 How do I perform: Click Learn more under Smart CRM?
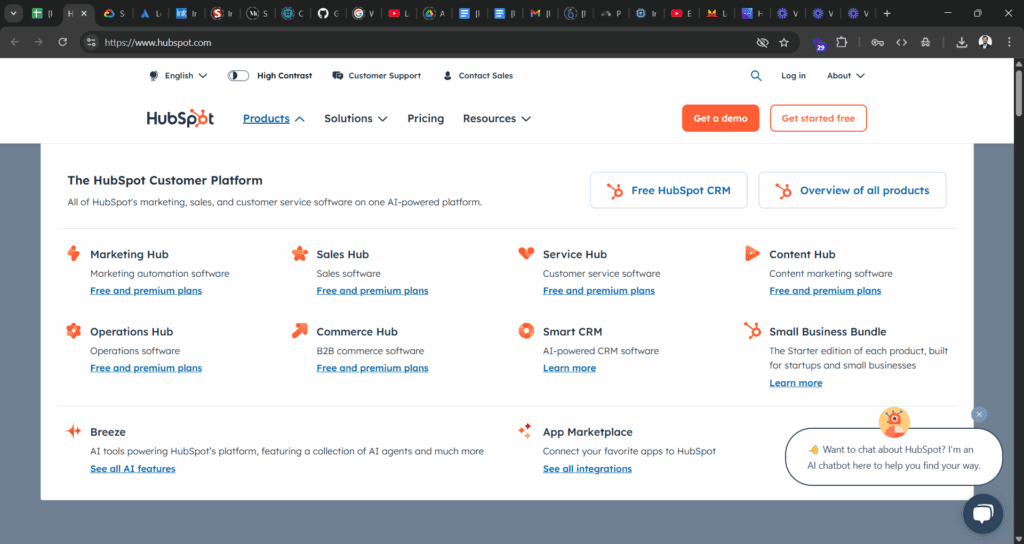click(x=569, y=368)
